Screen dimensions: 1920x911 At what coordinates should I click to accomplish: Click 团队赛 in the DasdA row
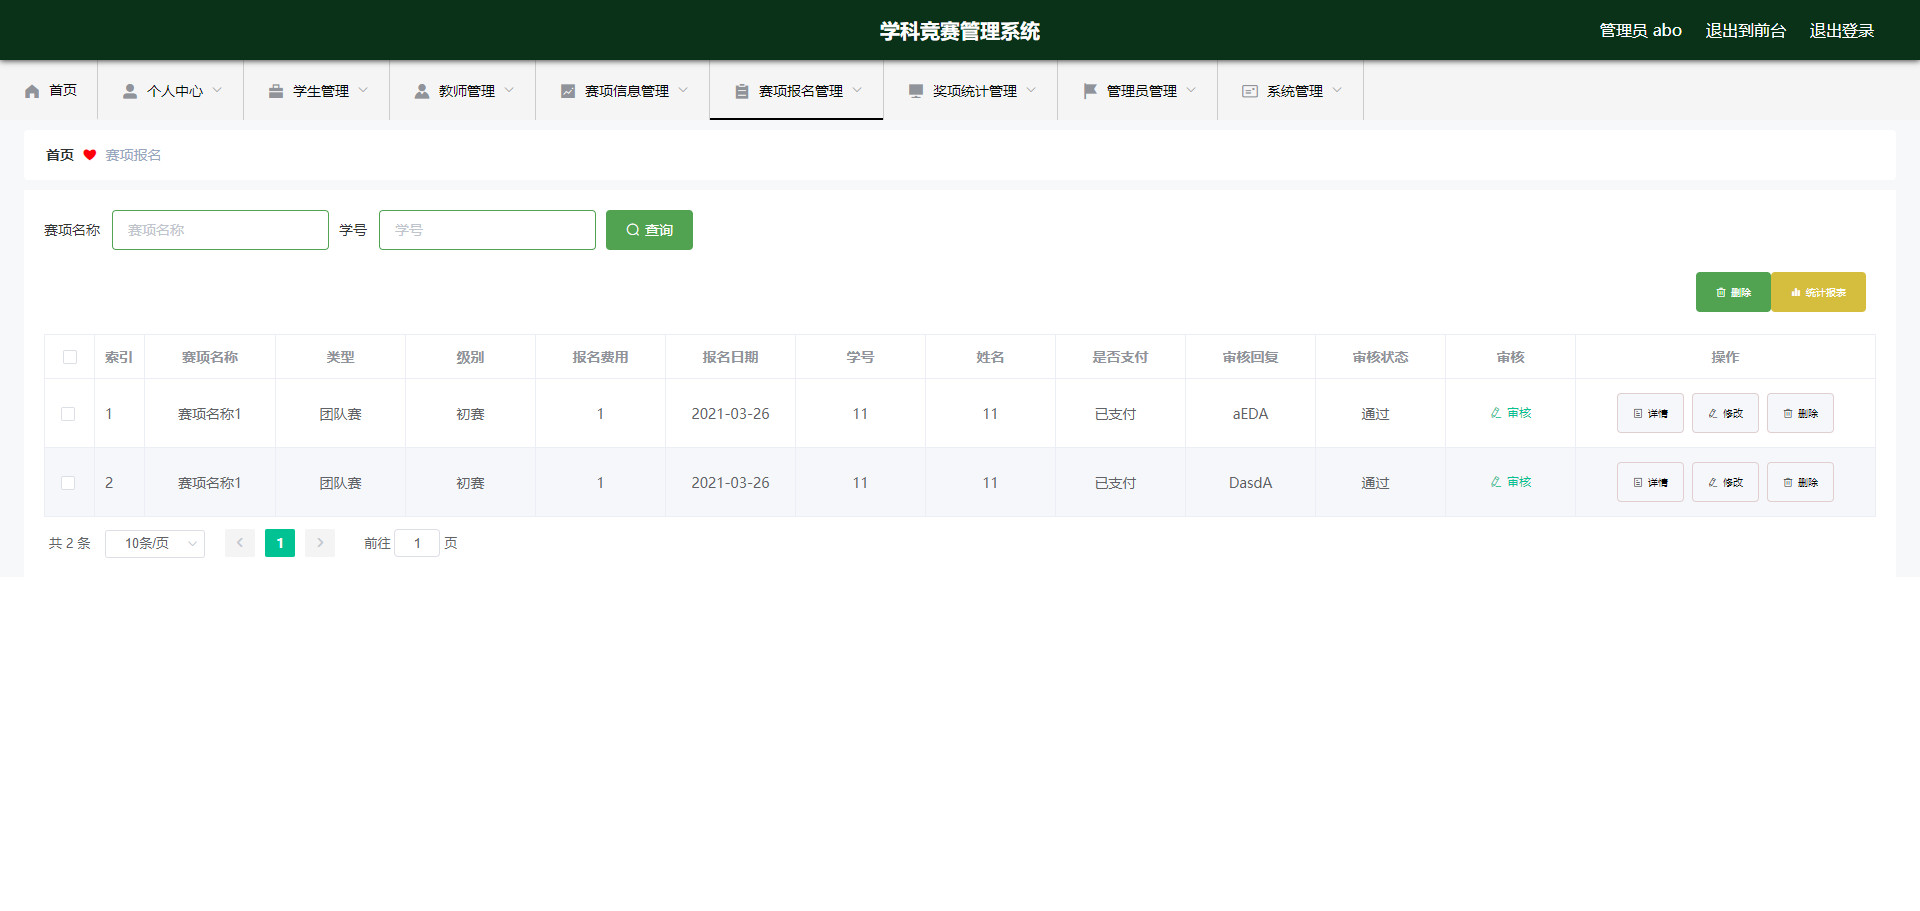(x=340, y=483)
